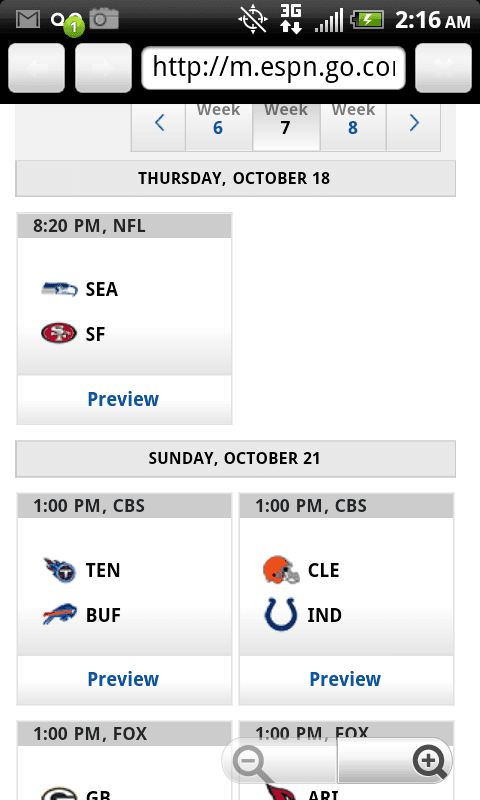The height and width of the screenshot is (800, 480).
Task: Tap the Gmail notification icon
Action: [x=28, y=20]
